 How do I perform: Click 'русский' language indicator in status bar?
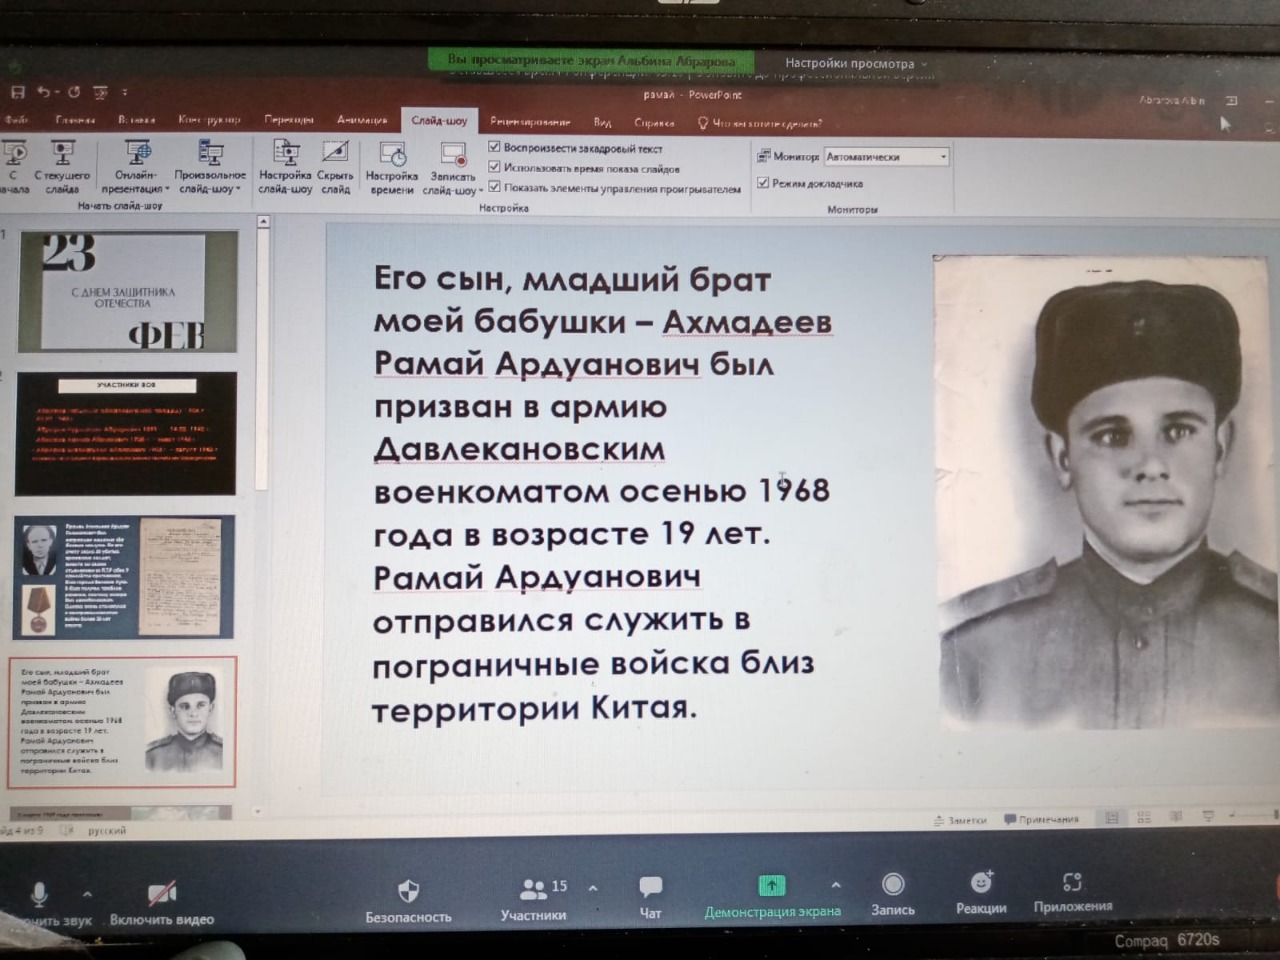pos(107,830)
